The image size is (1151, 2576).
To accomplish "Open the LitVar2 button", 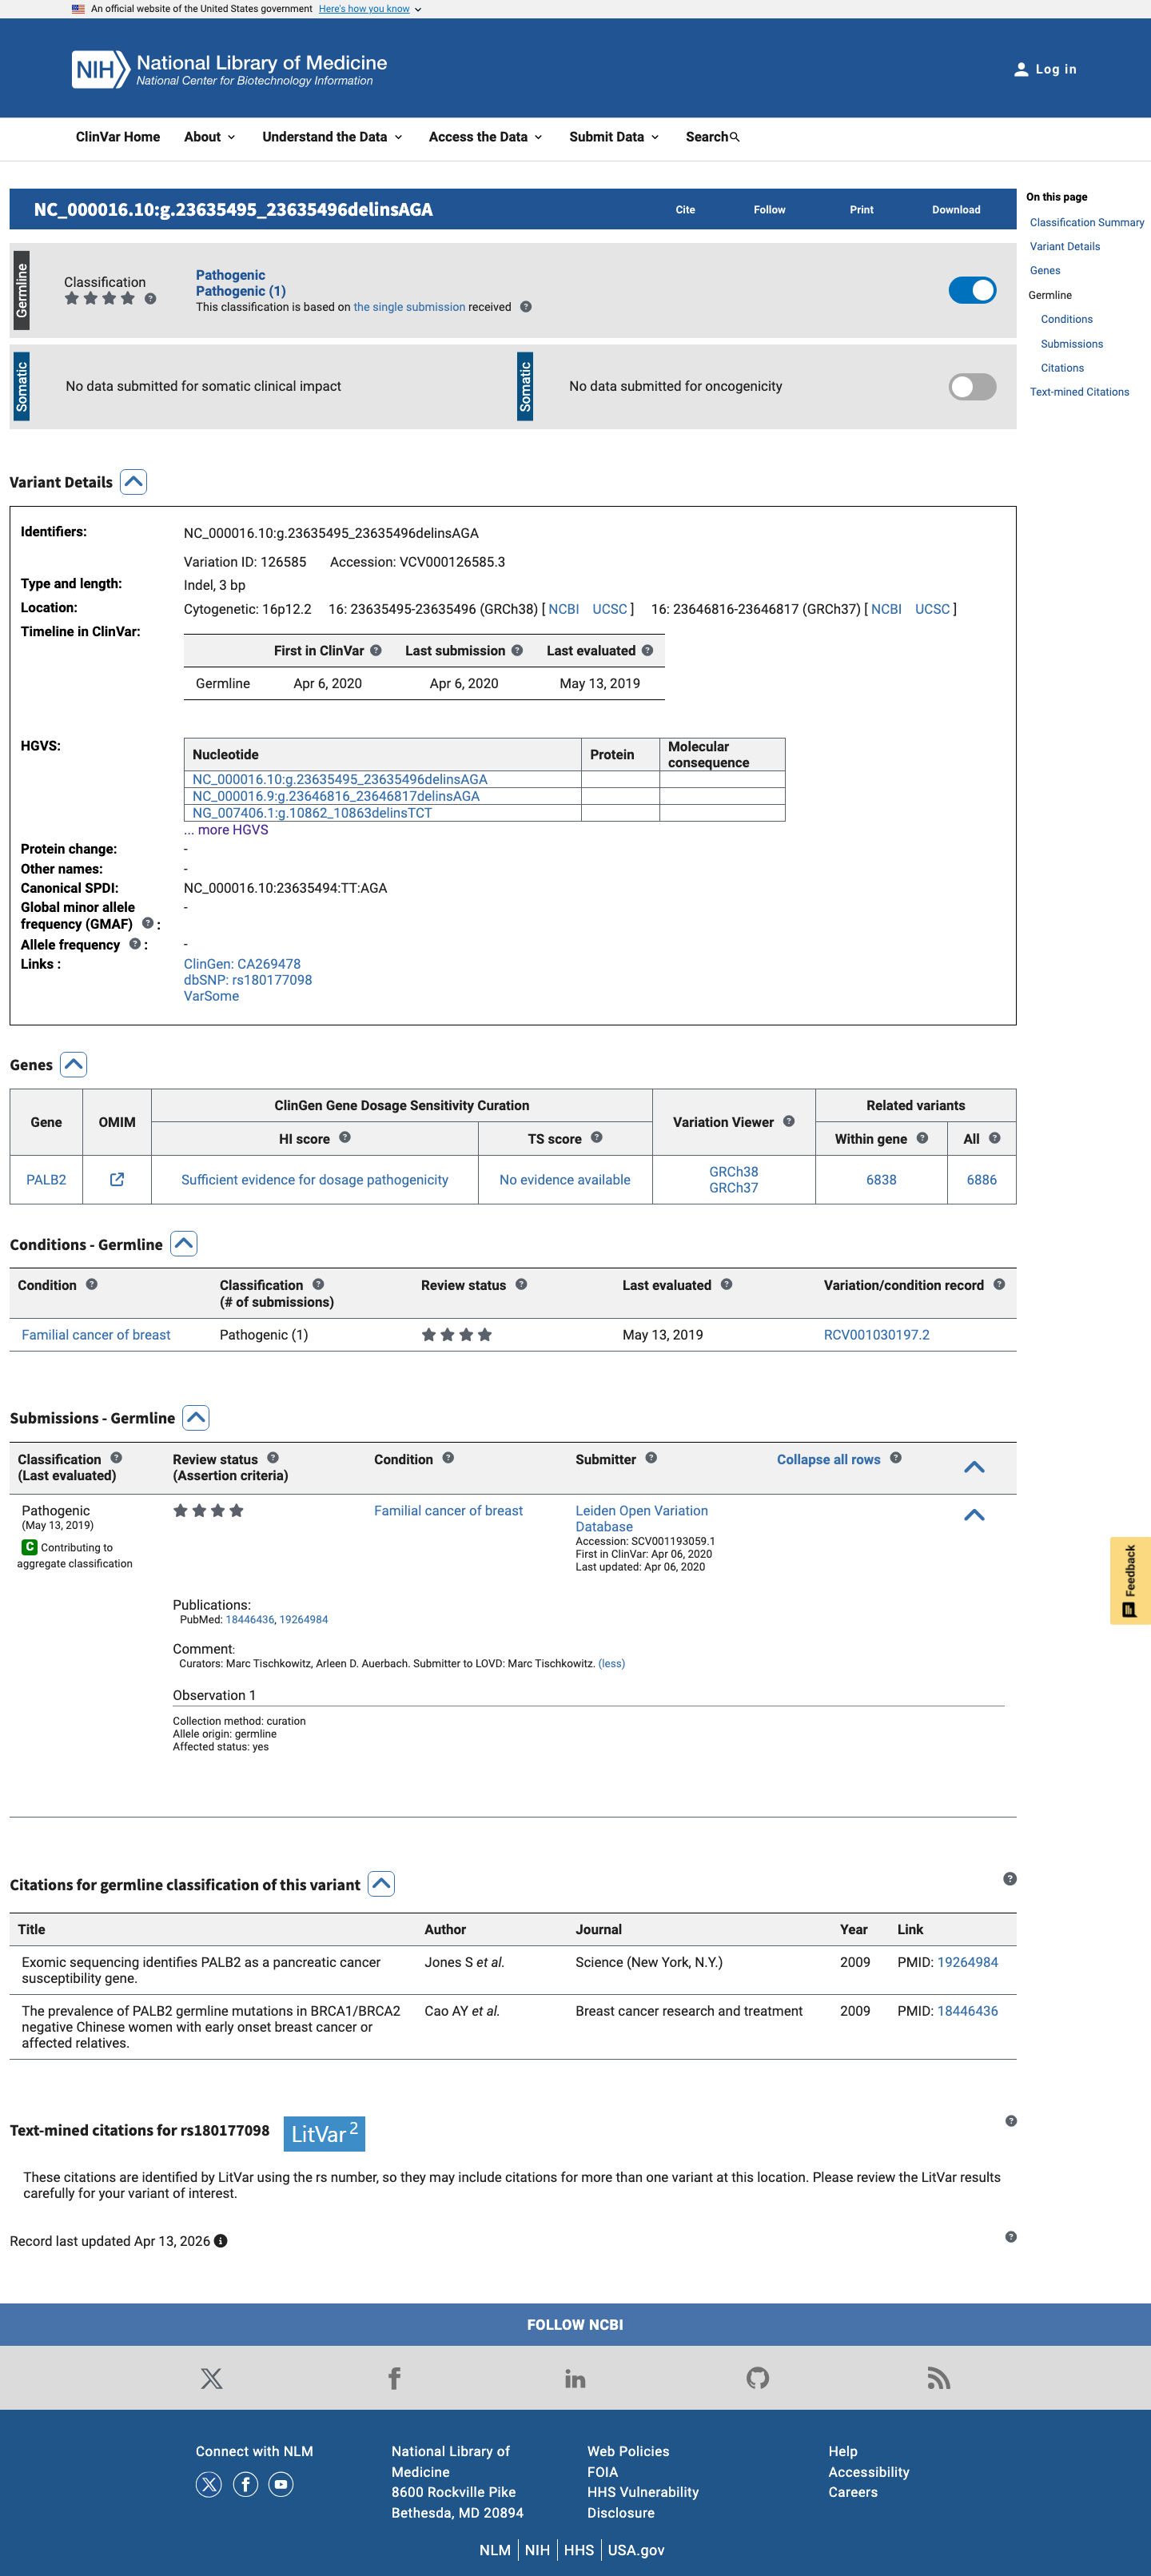I will (x=324, y=2133).
